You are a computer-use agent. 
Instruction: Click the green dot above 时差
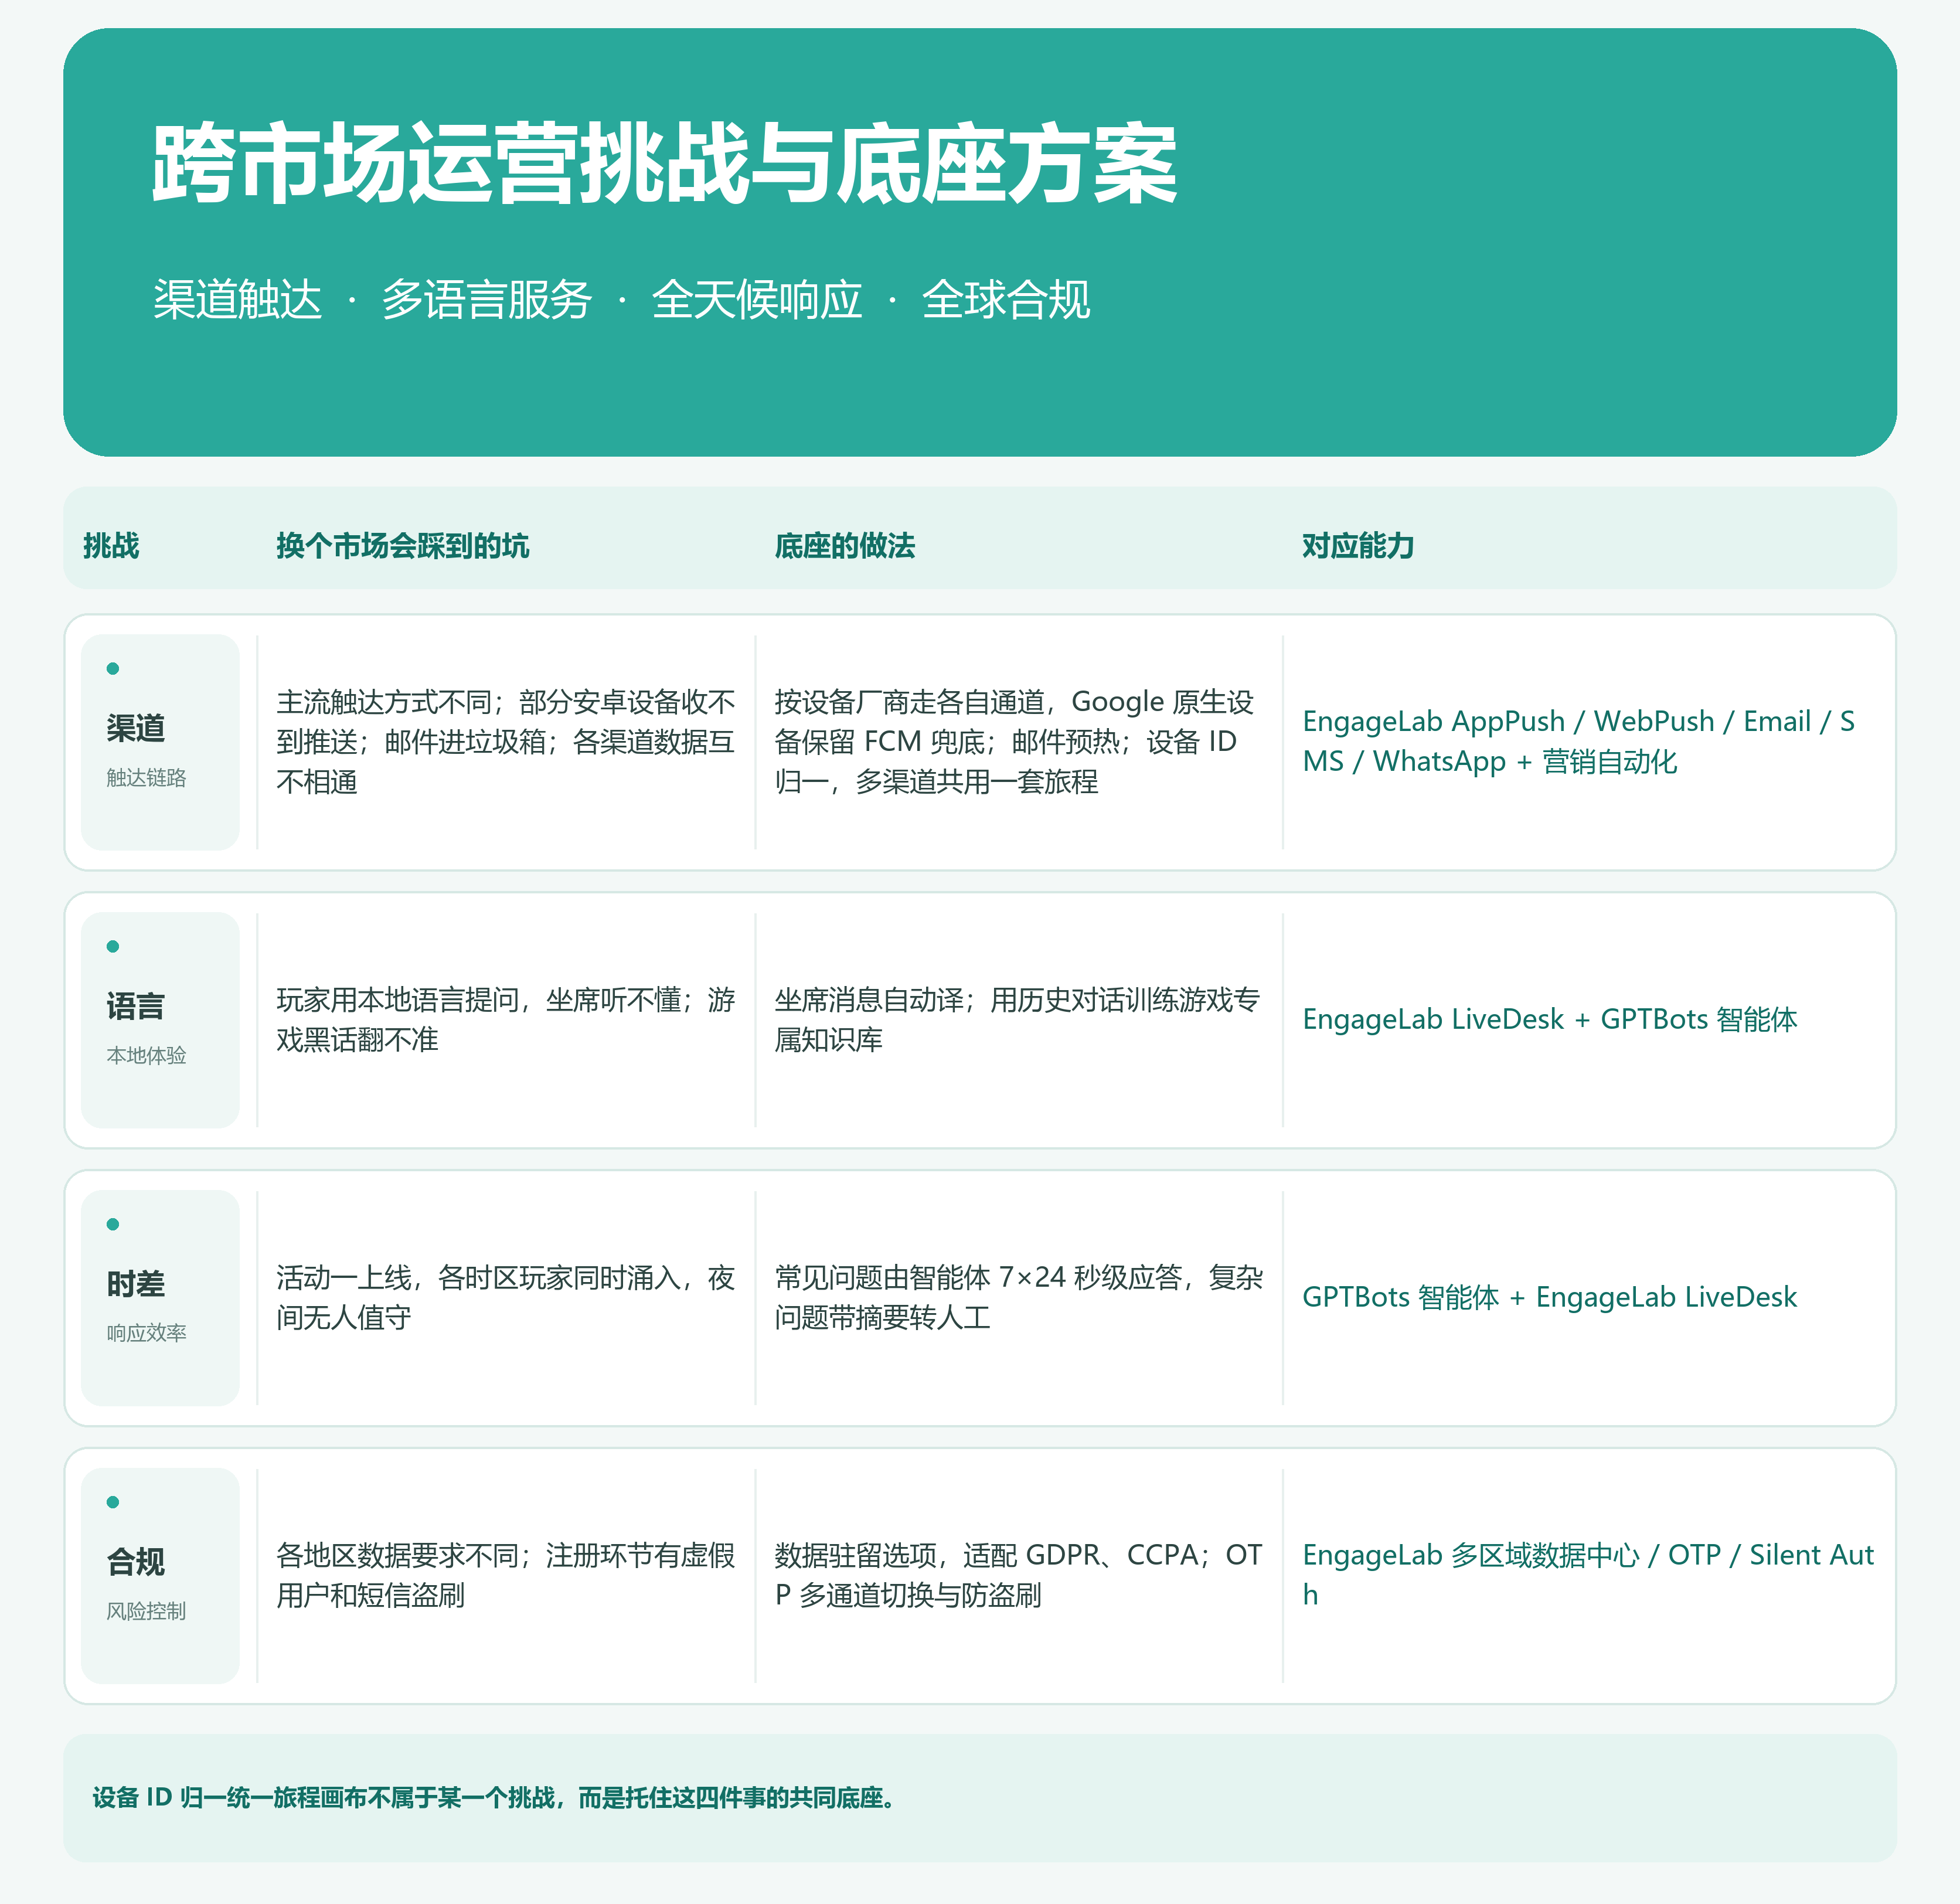tap(113, 1224)
